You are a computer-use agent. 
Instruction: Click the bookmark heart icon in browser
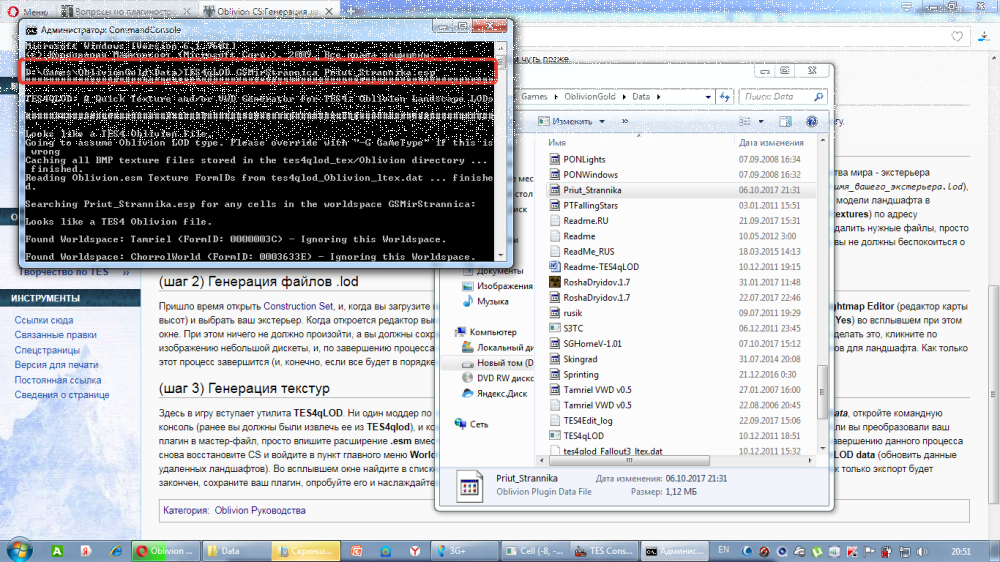click(957, 37)
